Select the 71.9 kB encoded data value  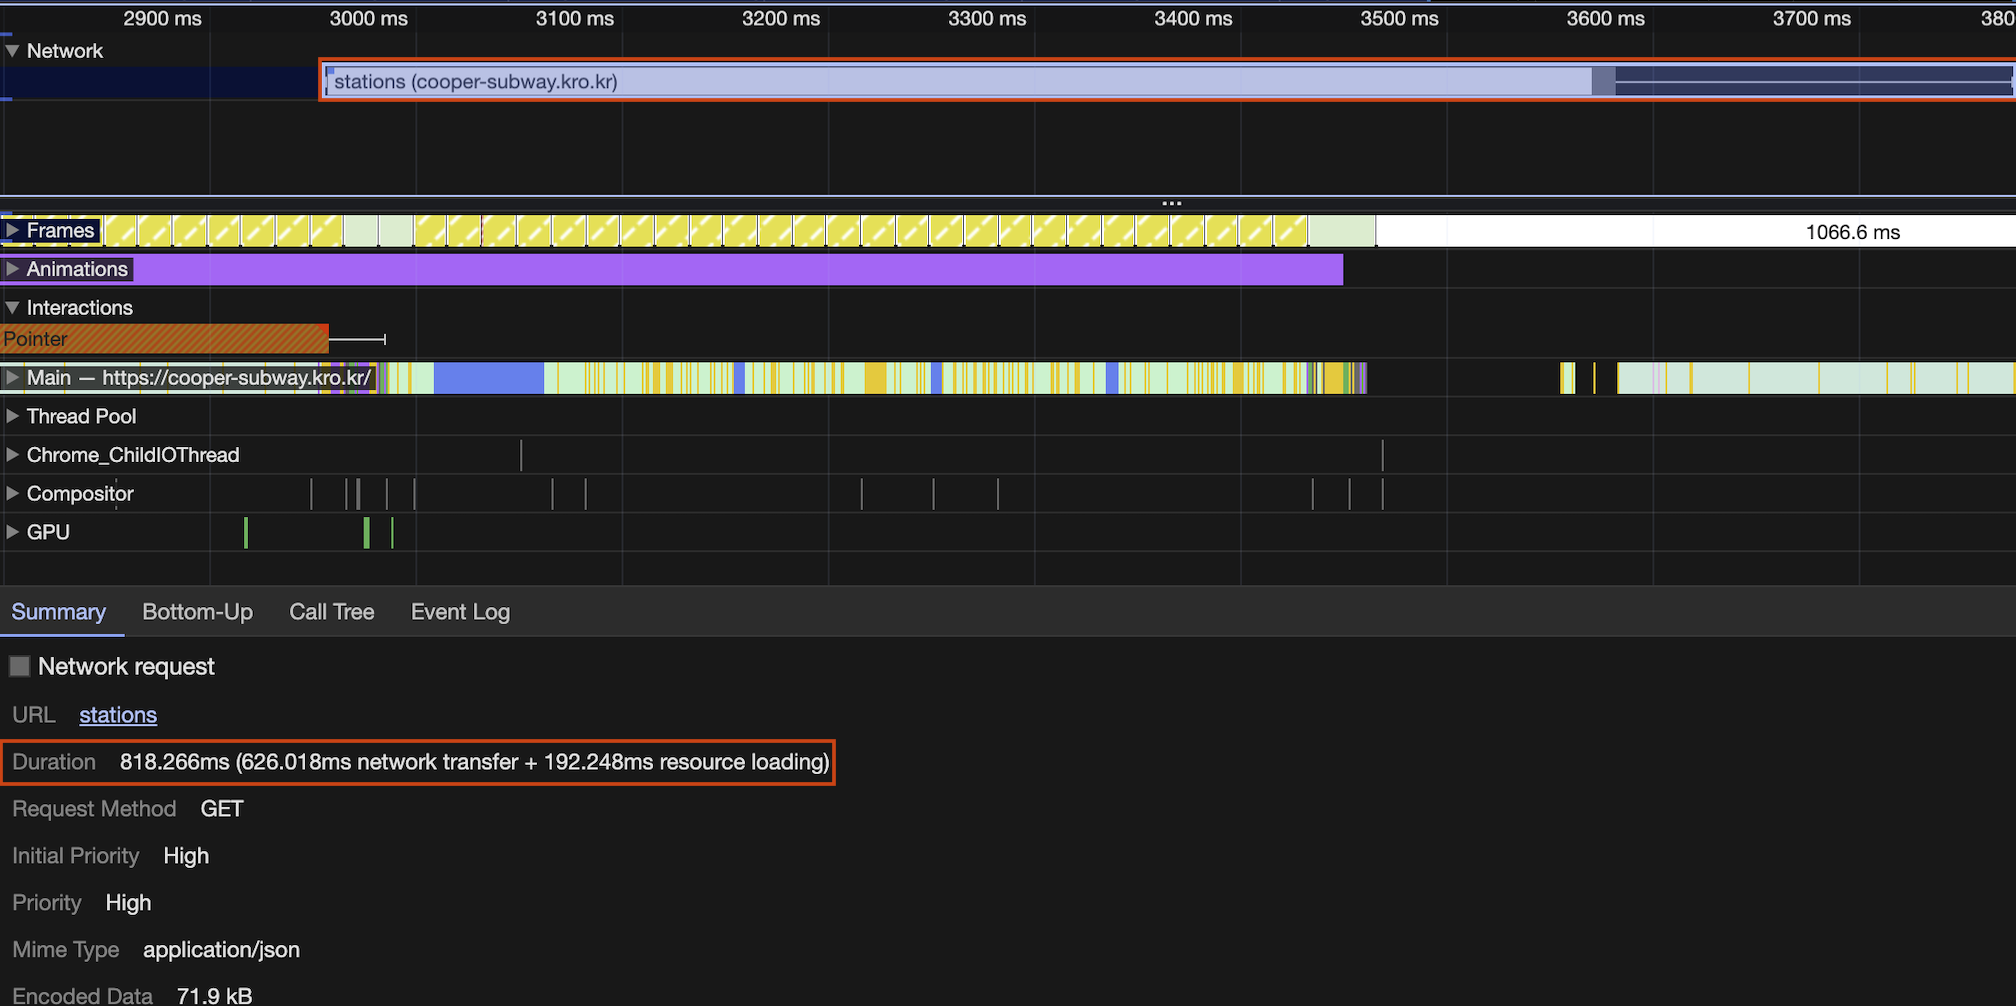click(214, 996)
